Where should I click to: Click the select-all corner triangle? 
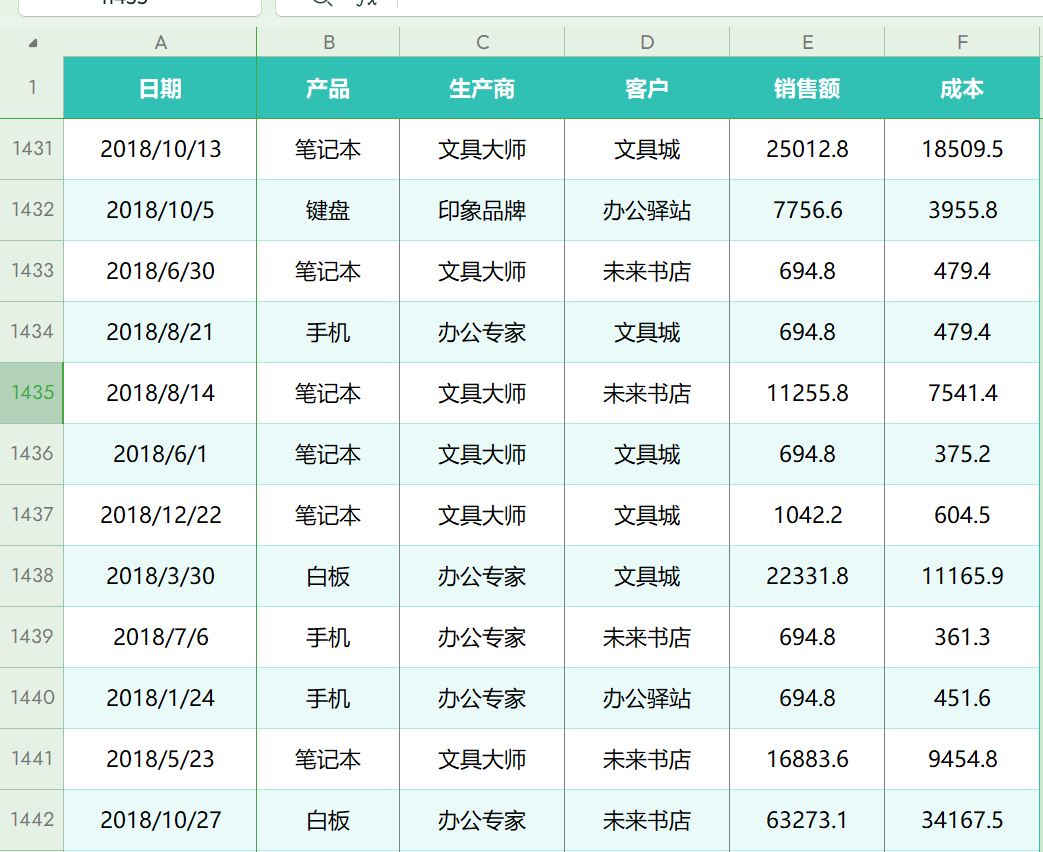pyautogui.click(x=33, y=43)
